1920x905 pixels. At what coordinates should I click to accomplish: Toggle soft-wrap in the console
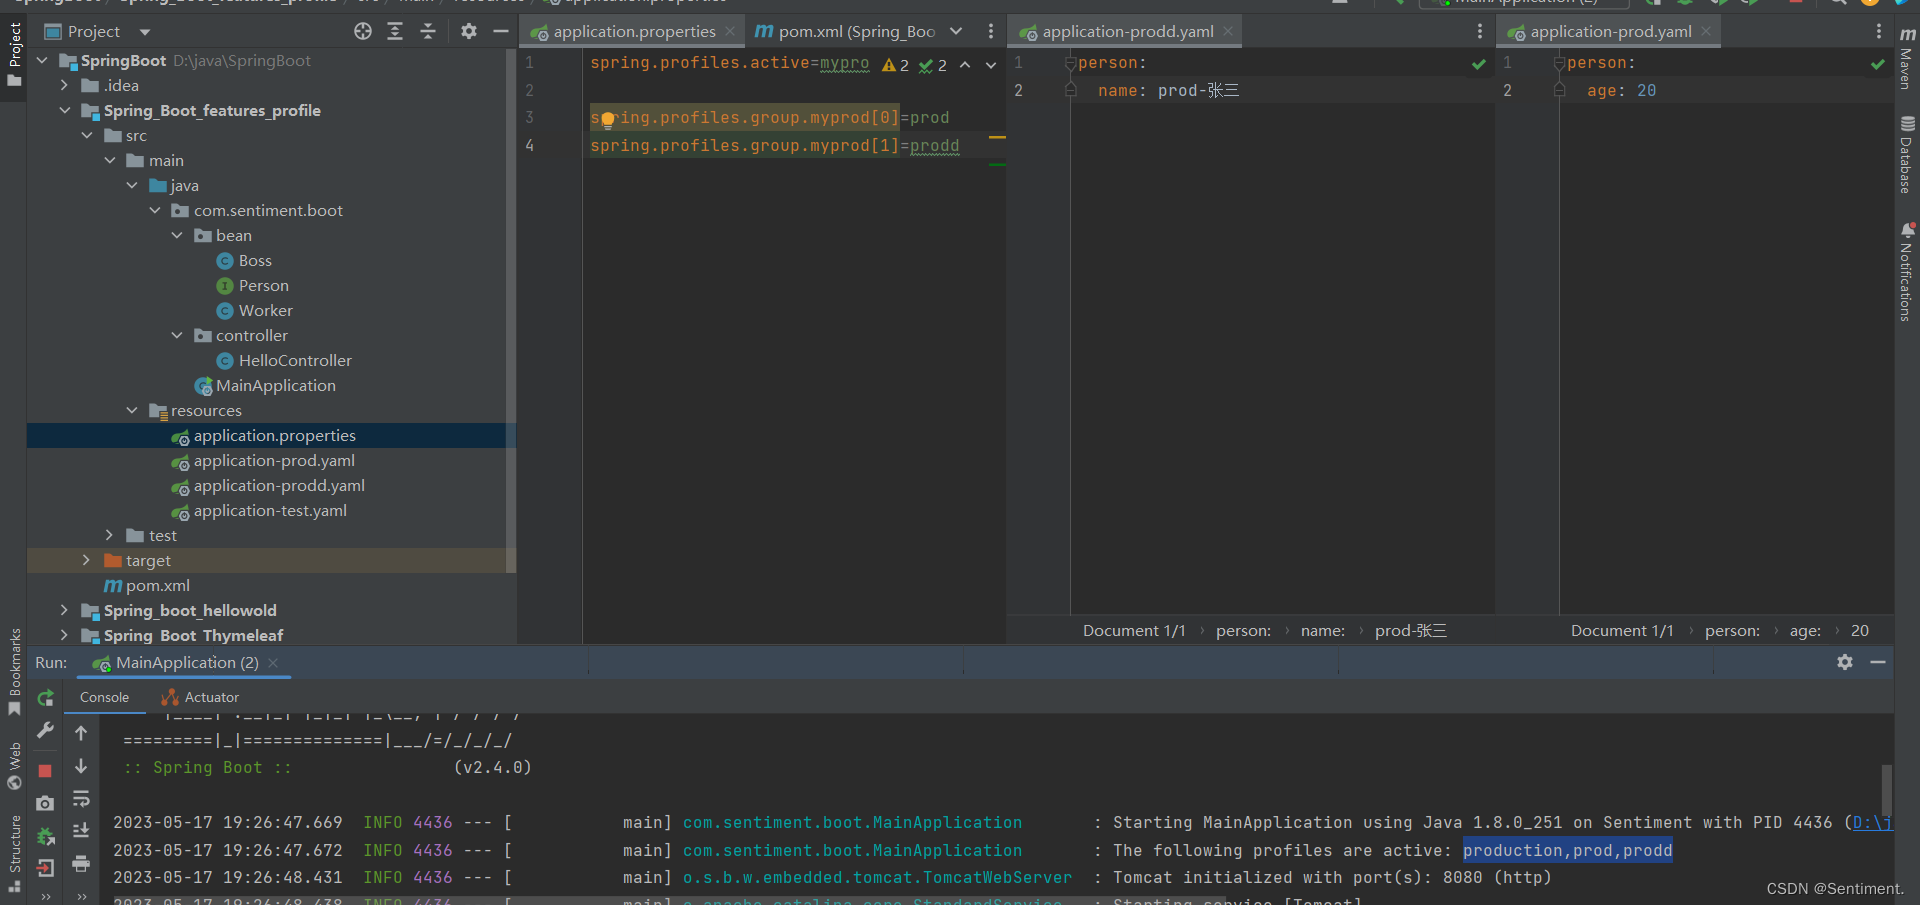coord(81,799)
